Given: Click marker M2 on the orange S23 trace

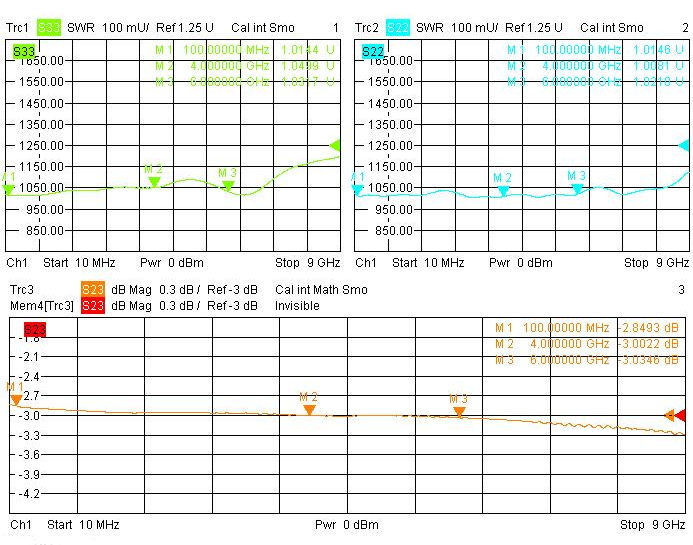Looking at the screenshot, I should tap(309, 409).
